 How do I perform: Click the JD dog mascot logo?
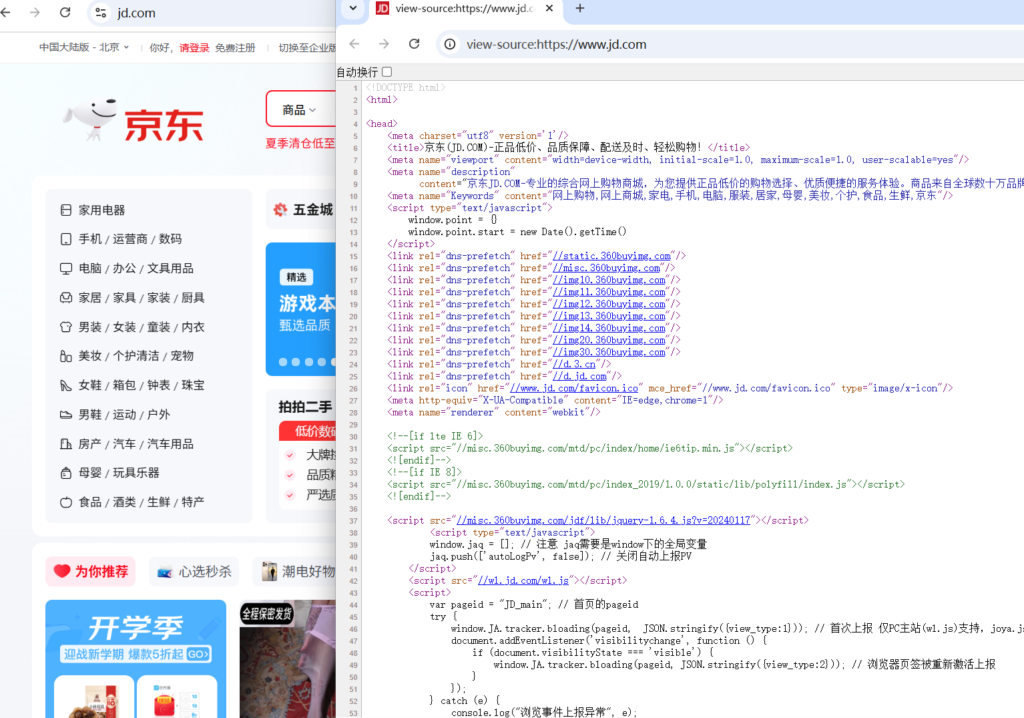point(90,120)
